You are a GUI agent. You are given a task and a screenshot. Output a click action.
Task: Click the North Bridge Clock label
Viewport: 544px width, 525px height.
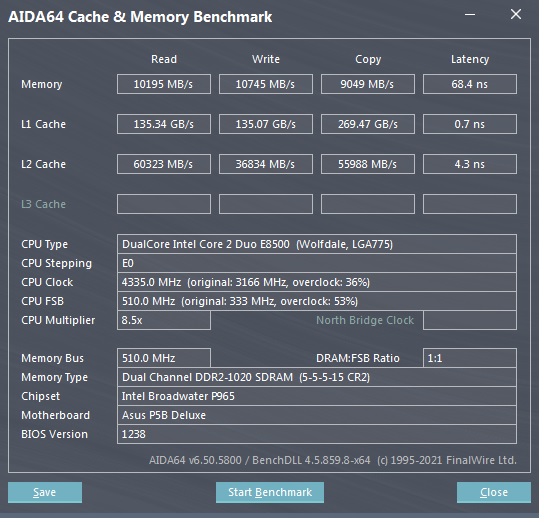click(x=365, y=320)
